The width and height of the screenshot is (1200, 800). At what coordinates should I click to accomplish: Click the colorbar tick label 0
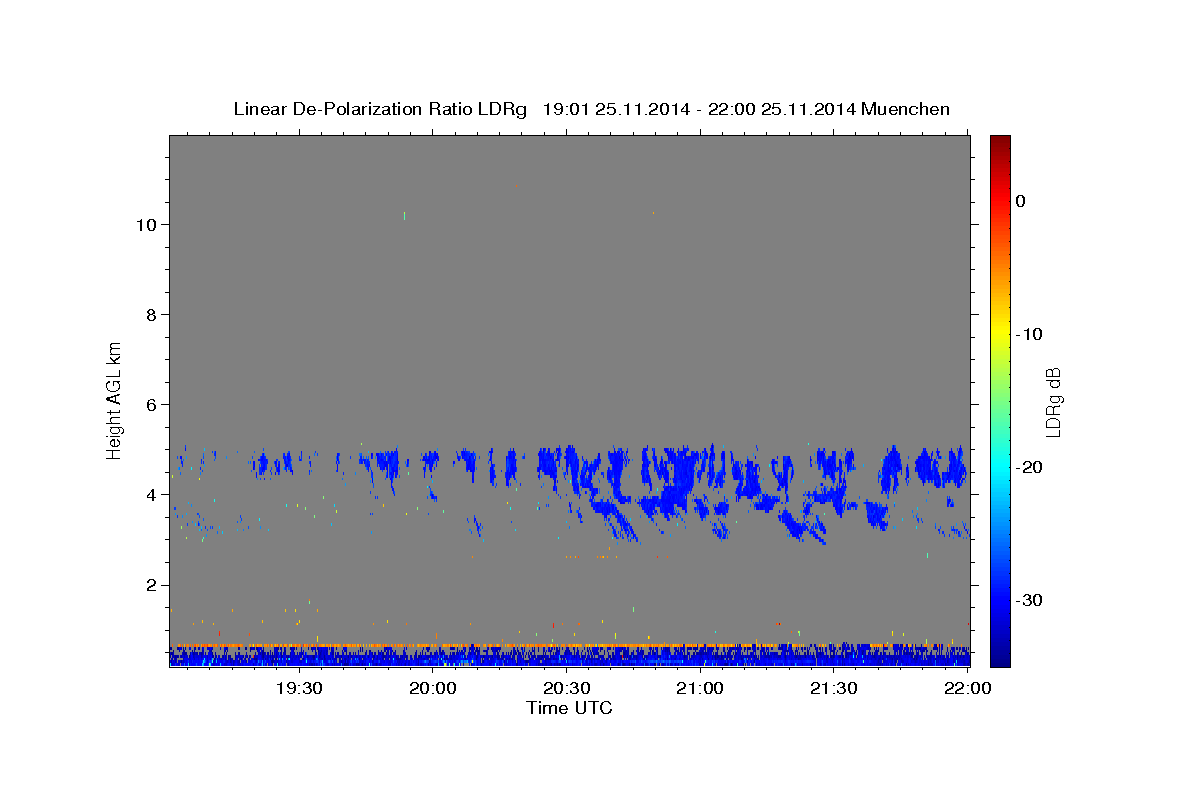click(1020, 201)
